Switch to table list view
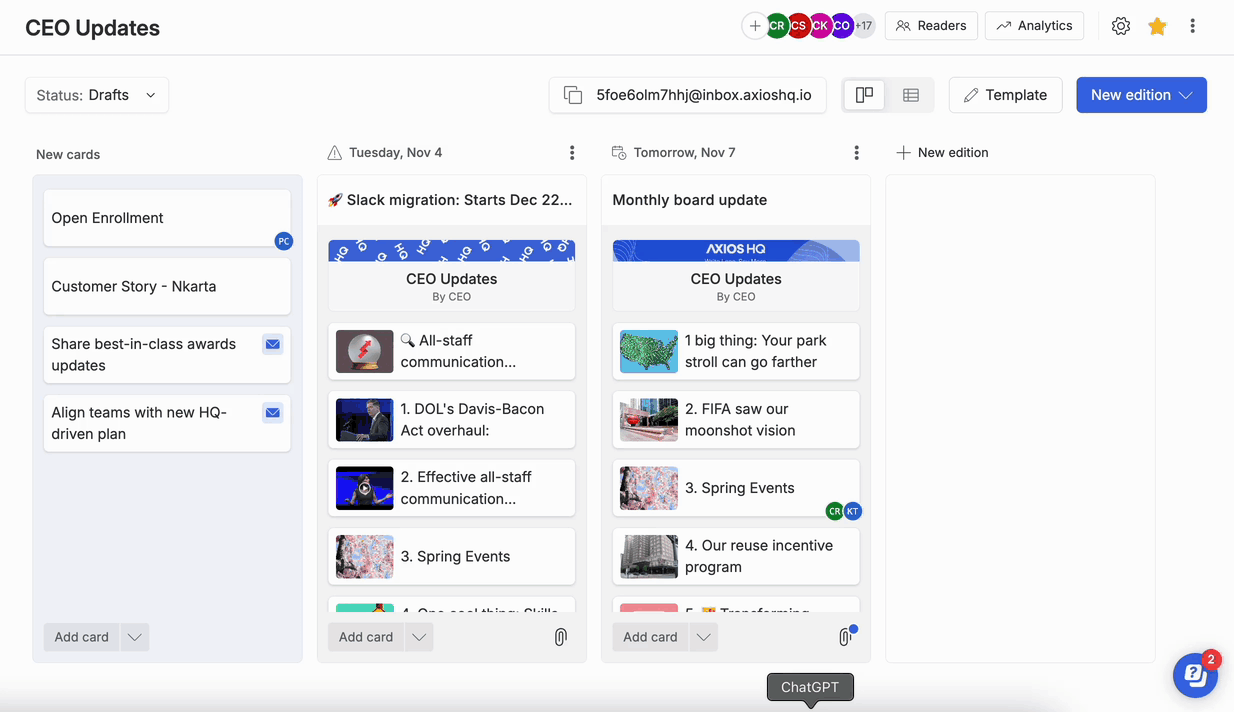This screenshot has height=712, width=1235. pyautogui.click(x=910, y=95)
